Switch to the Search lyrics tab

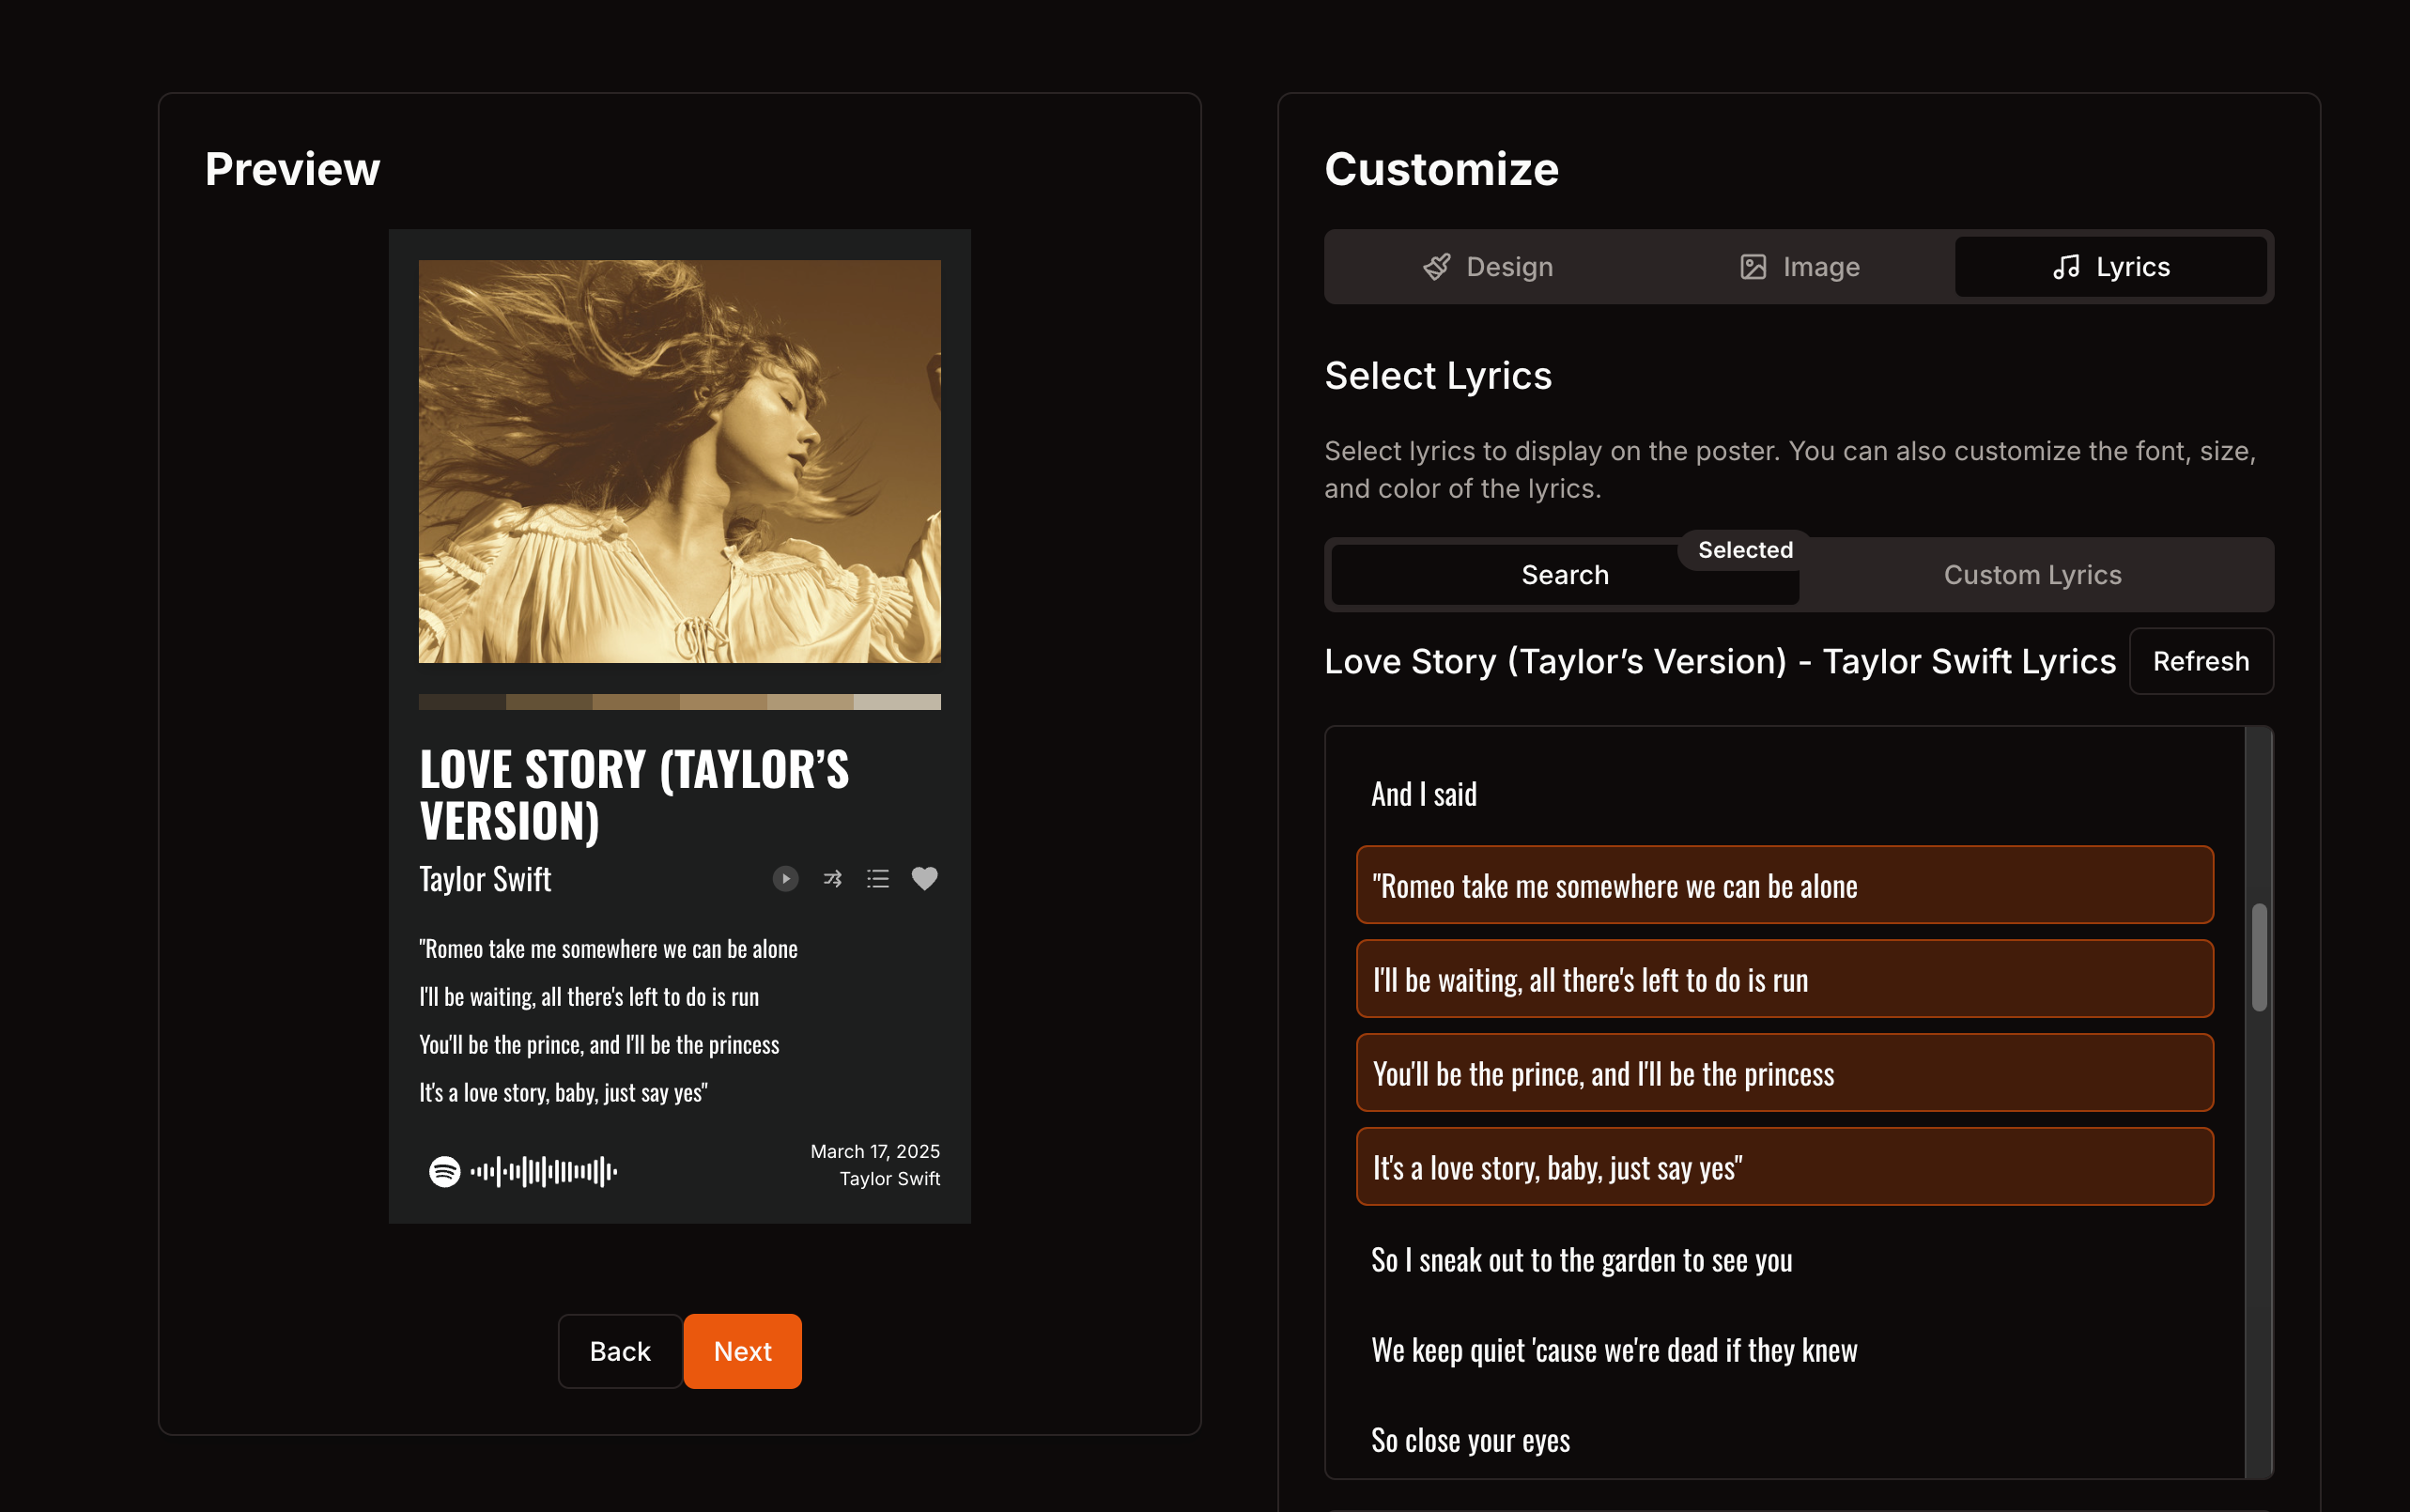(x=1565, y=575)
